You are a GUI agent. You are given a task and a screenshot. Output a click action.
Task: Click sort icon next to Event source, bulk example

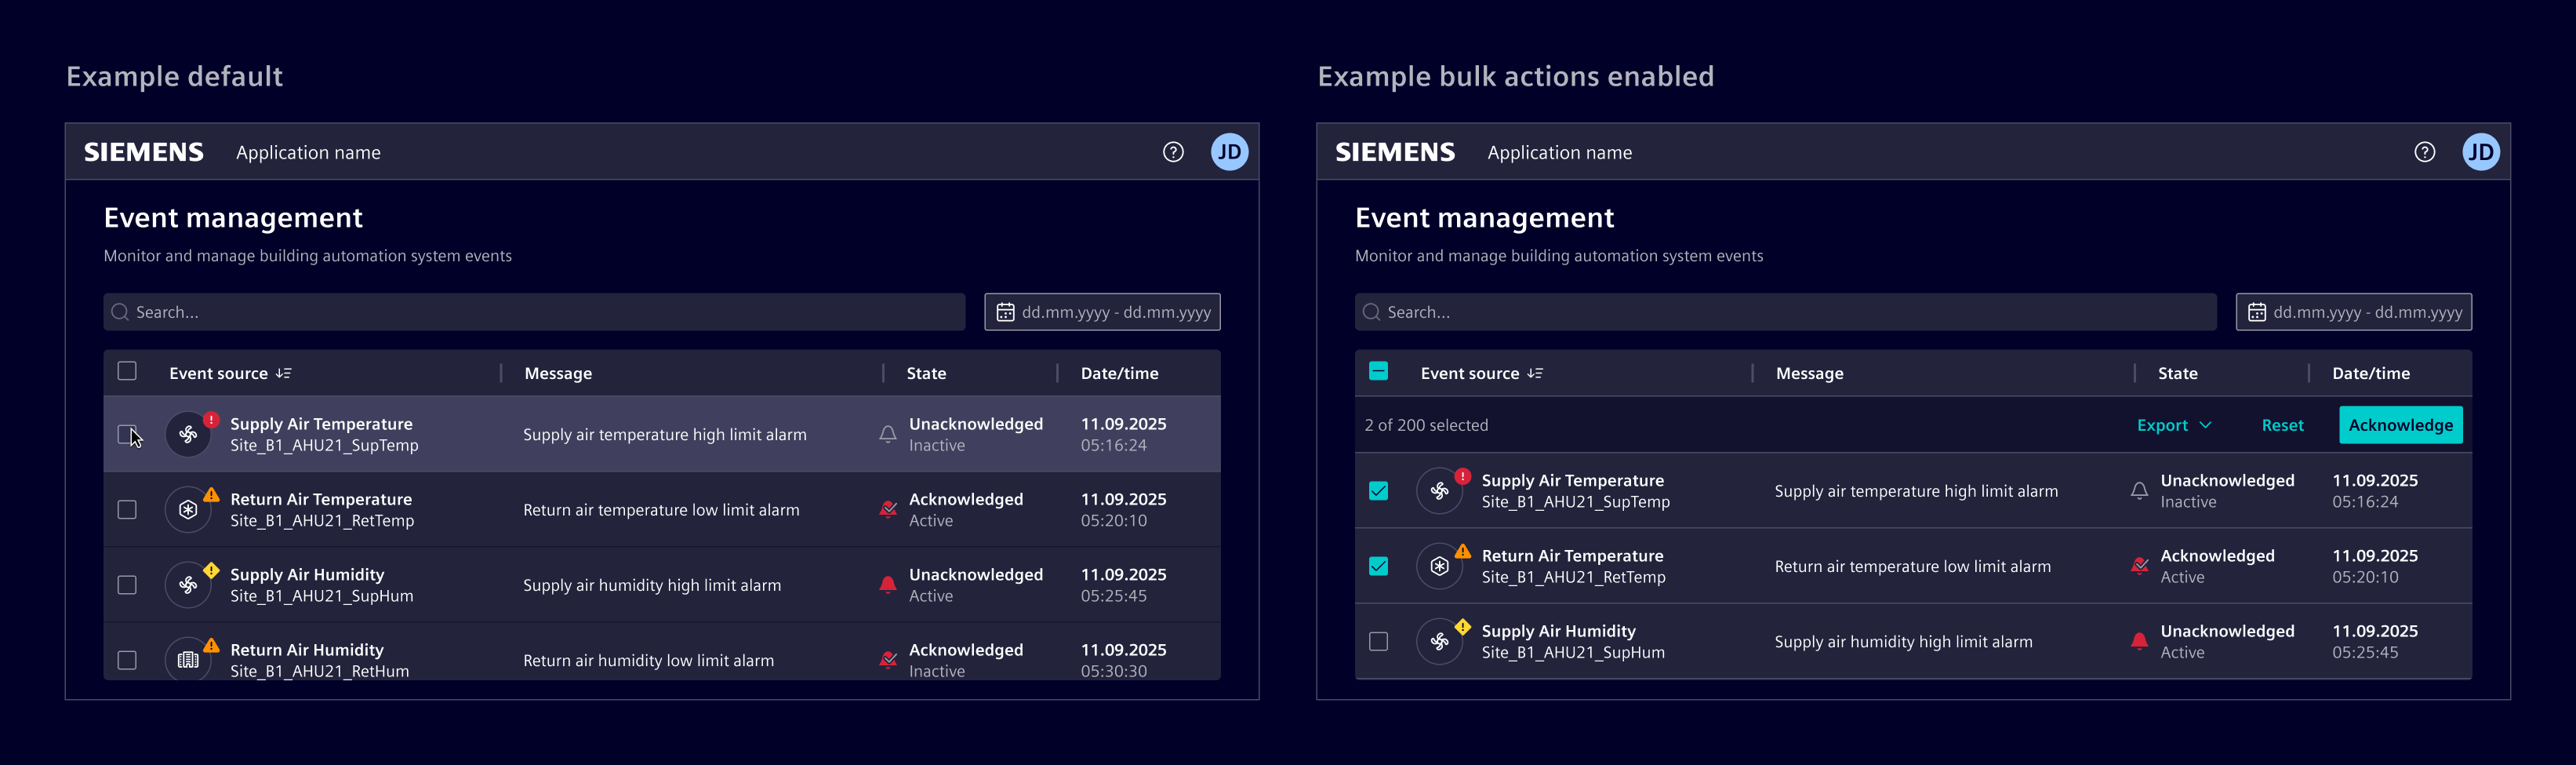click(x=1535, y=373)
